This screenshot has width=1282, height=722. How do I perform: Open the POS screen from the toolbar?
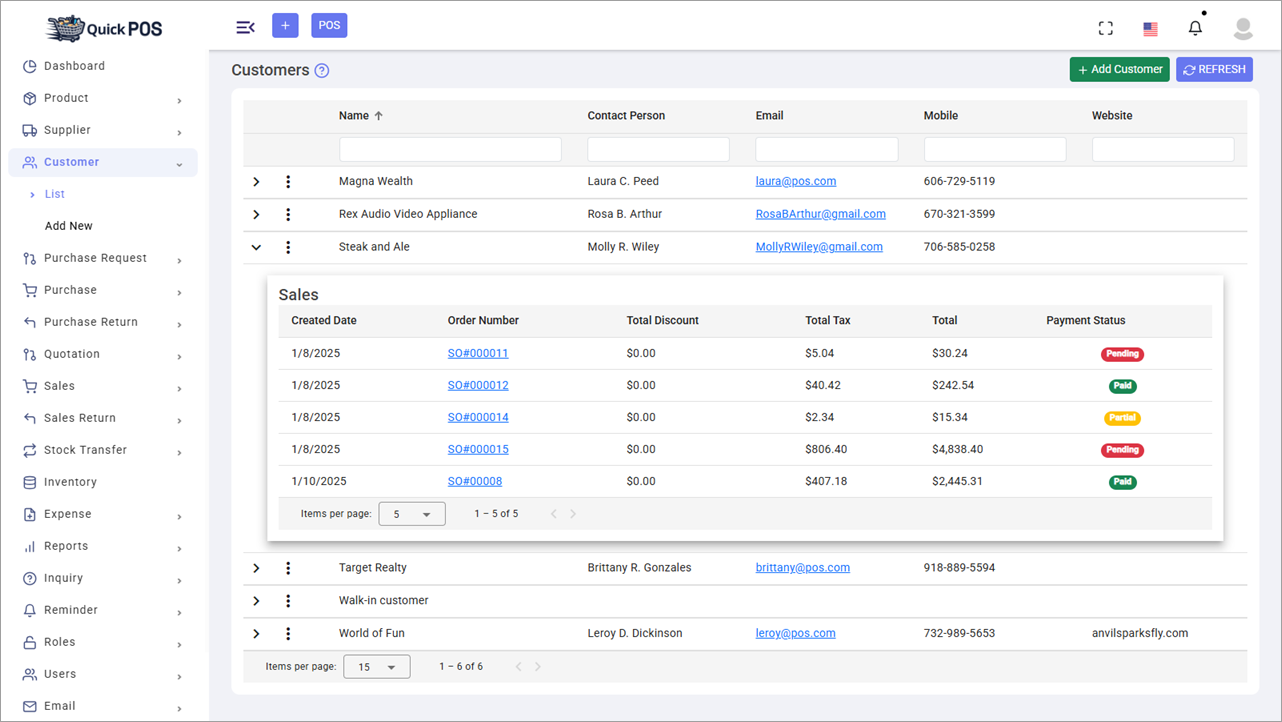tap(329, 25)
